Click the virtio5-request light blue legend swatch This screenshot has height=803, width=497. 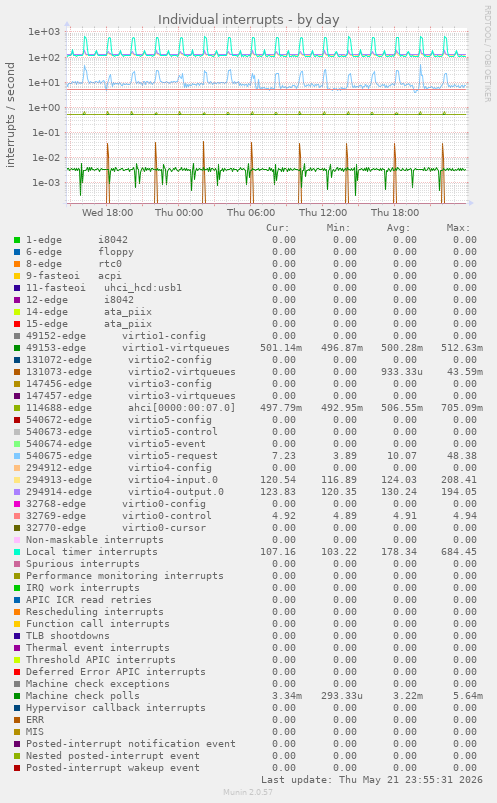click(x=17, y=456)
